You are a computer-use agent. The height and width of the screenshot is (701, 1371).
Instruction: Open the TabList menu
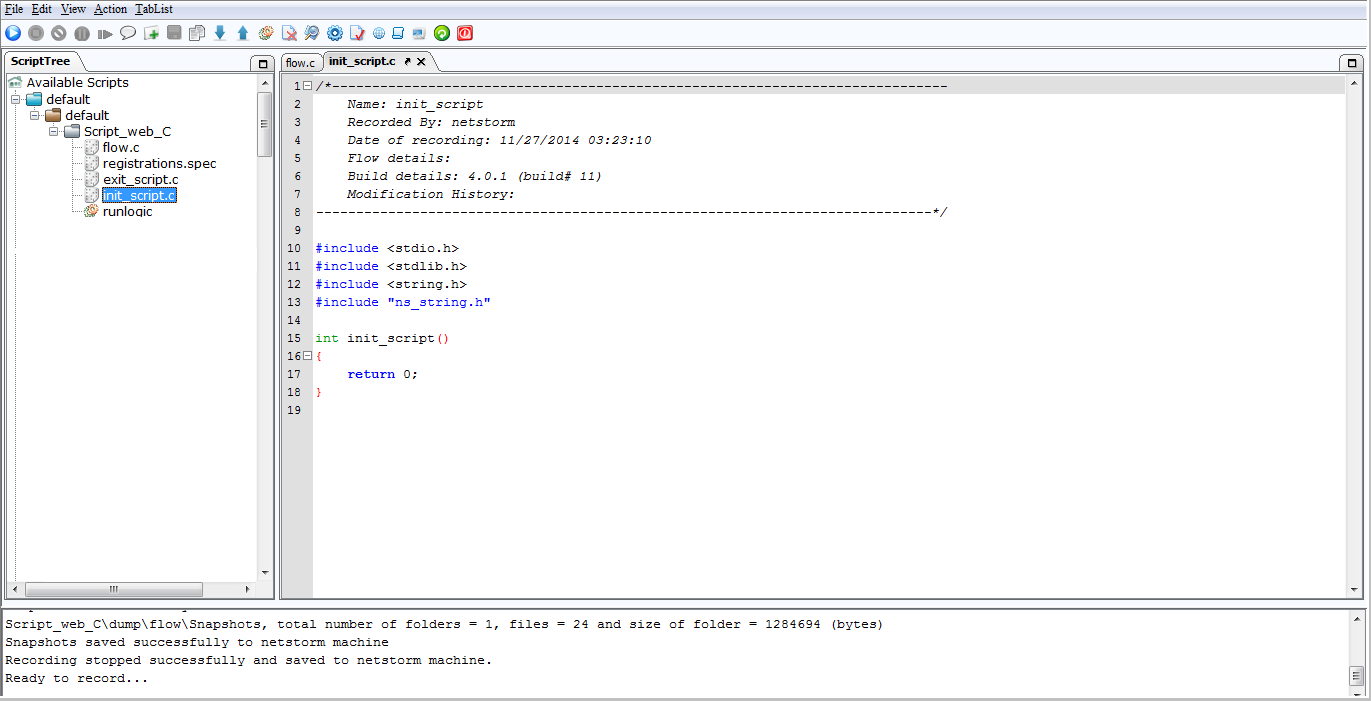pyautogui.click(x=154, y=9)
